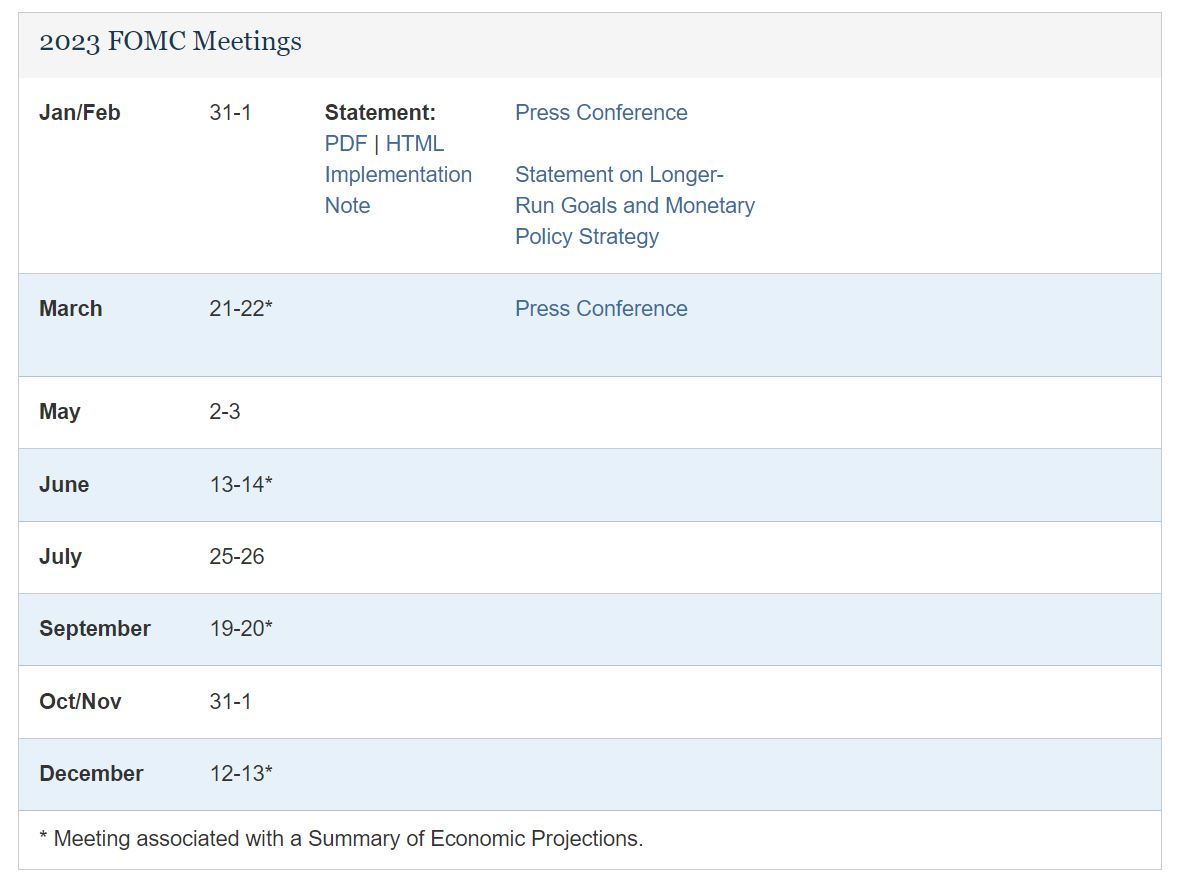Select the September row label
1184x889 pixels.
(x=94, y=629)
